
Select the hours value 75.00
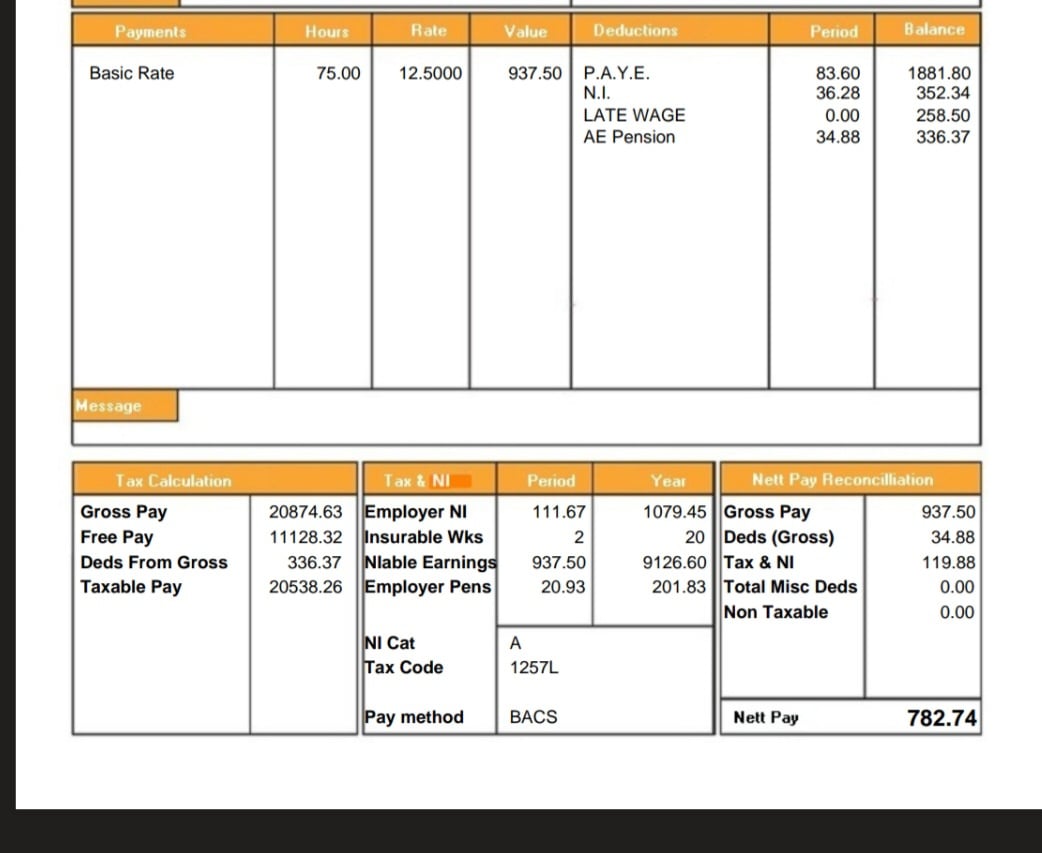pos(338,73)
